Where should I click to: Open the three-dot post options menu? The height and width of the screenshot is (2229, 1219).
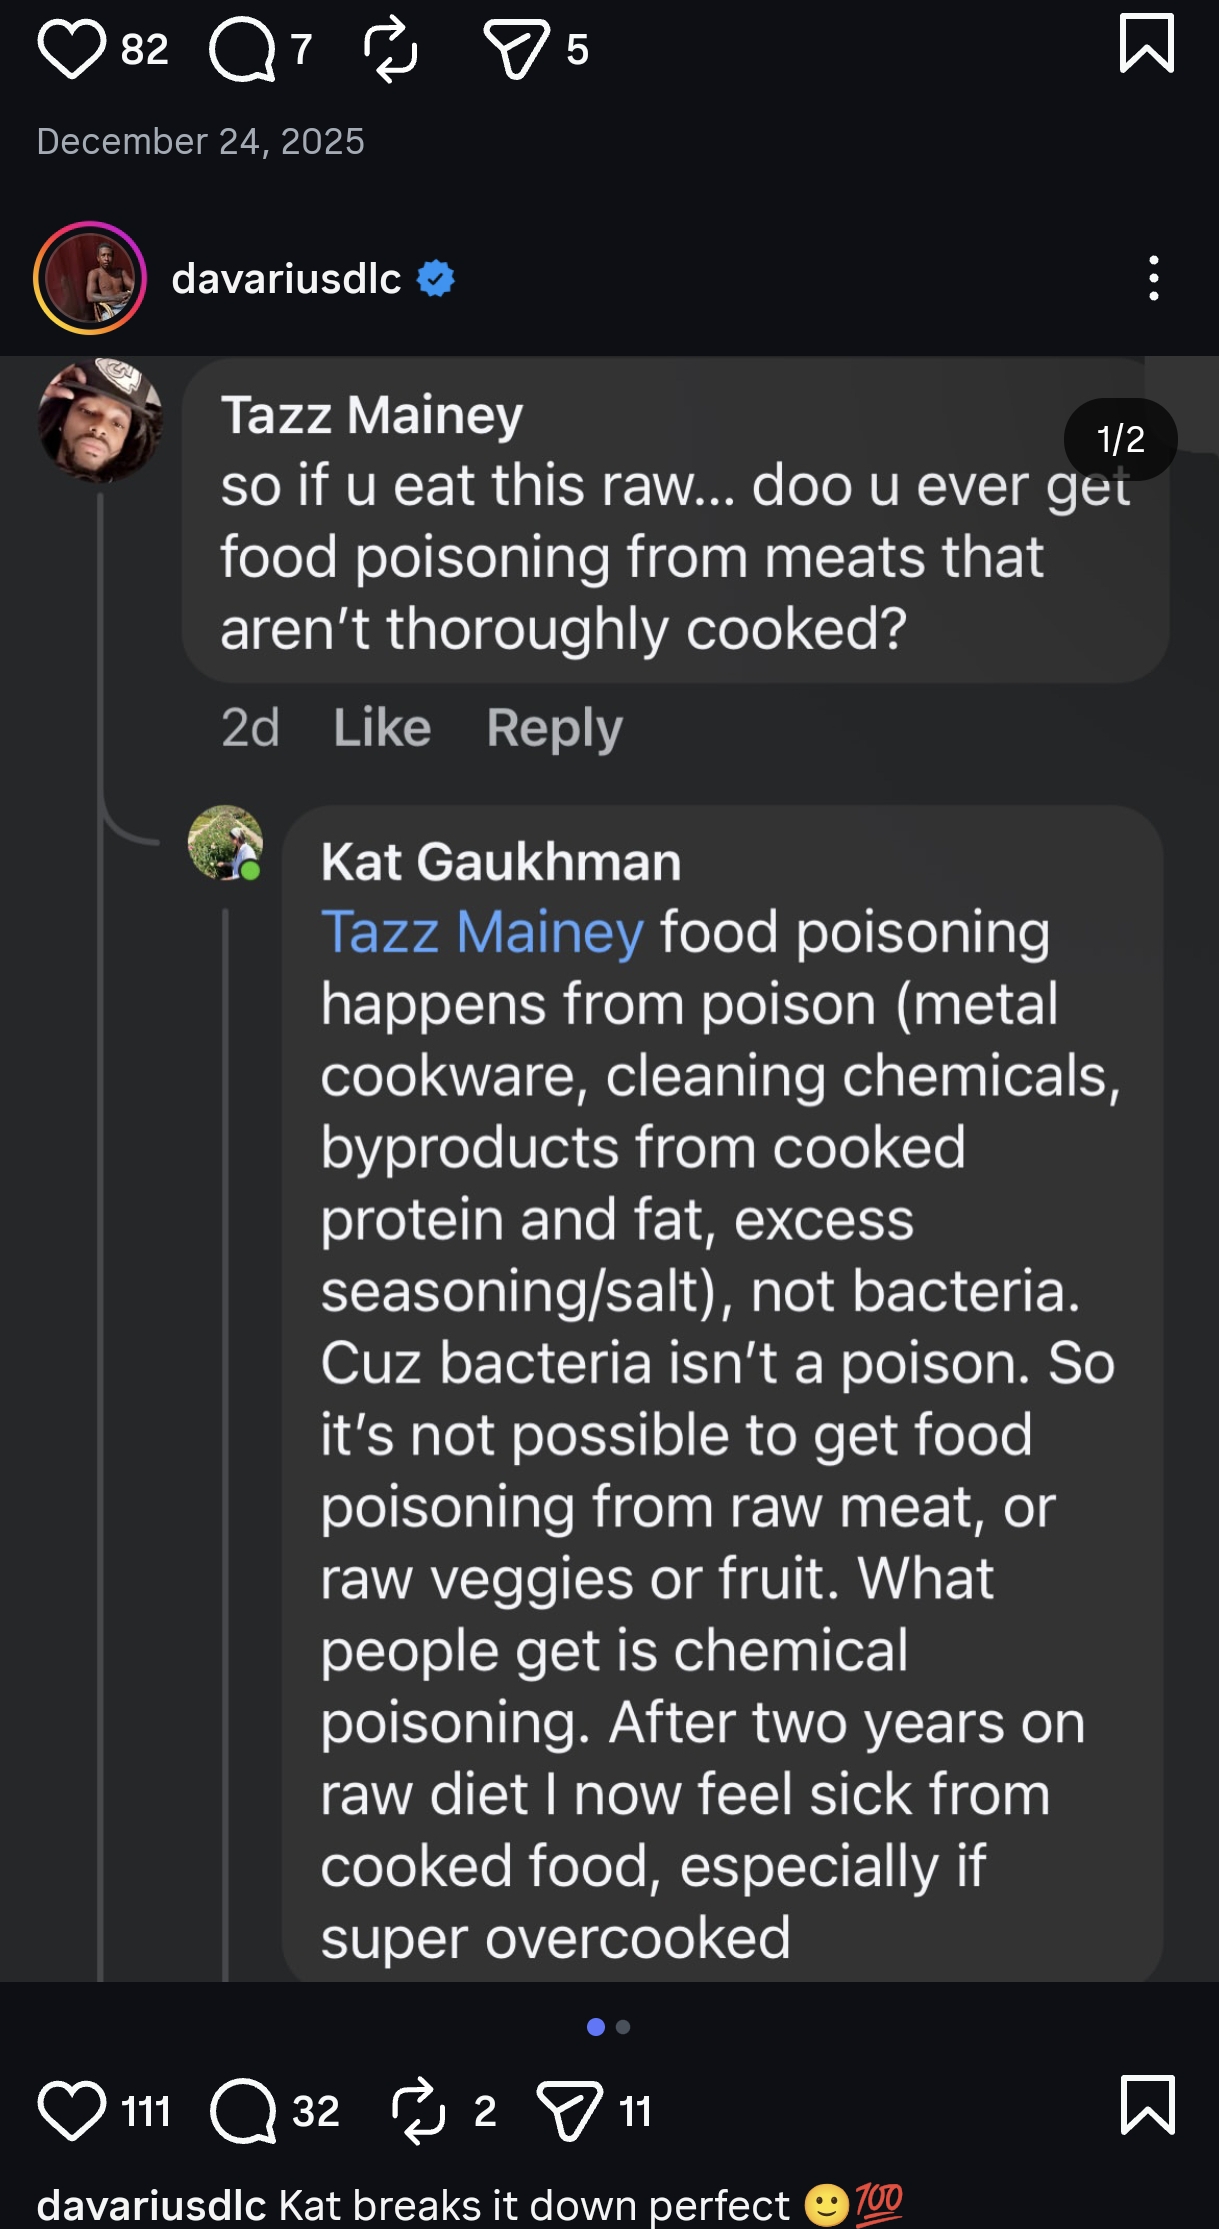click(1154, 278)
